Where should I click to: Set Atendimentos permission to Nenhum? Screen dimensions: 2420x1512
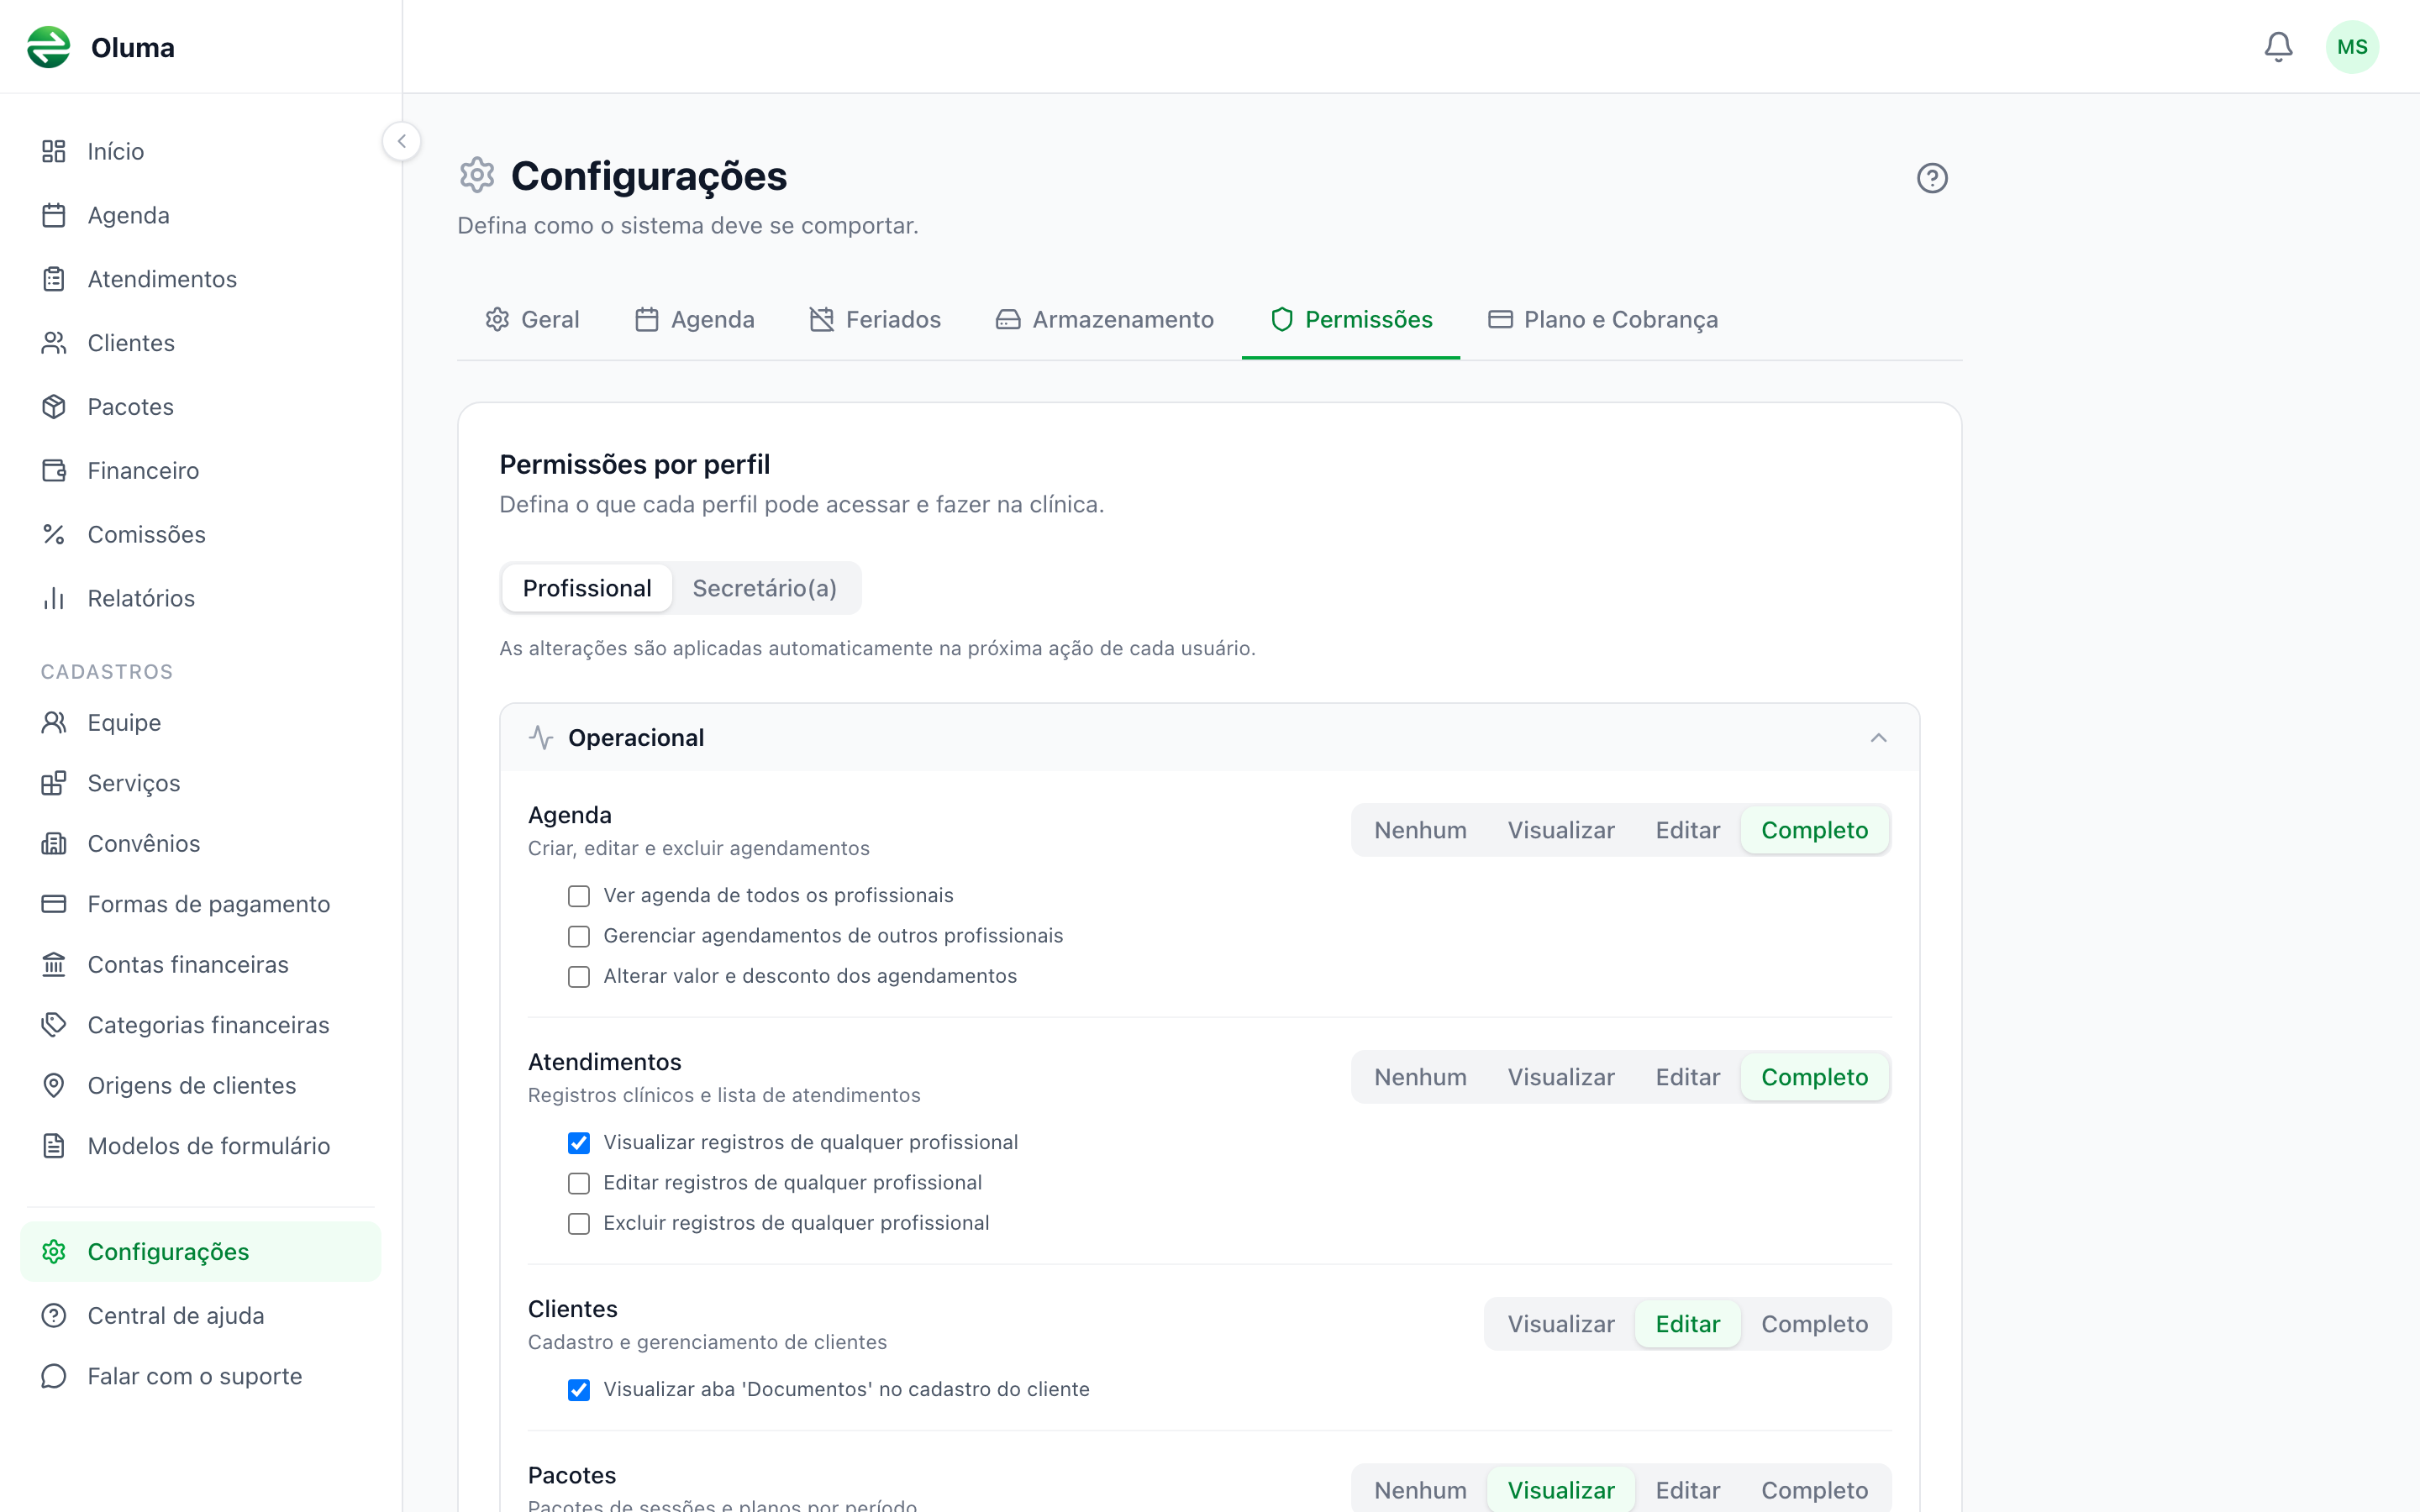[x=1420, y=1077]
